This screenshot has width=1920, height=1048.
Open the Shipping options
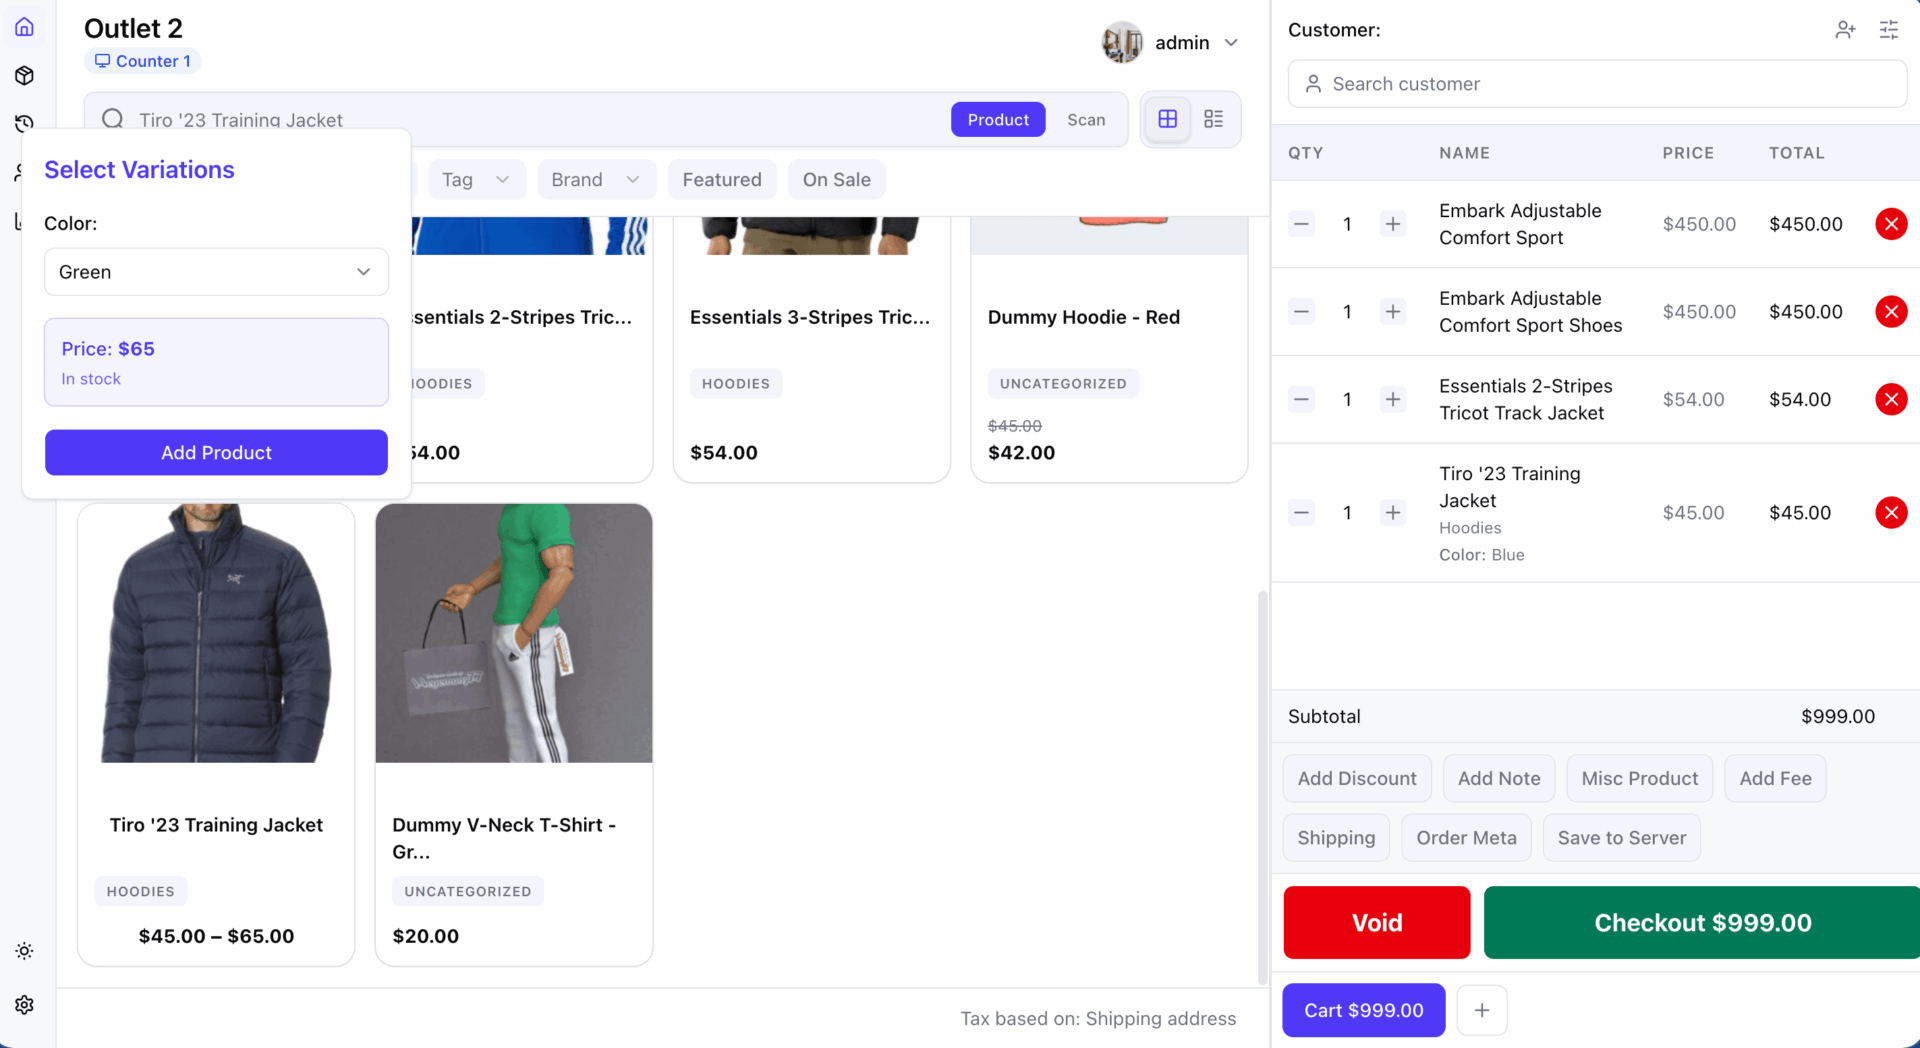click(1336, 838)
